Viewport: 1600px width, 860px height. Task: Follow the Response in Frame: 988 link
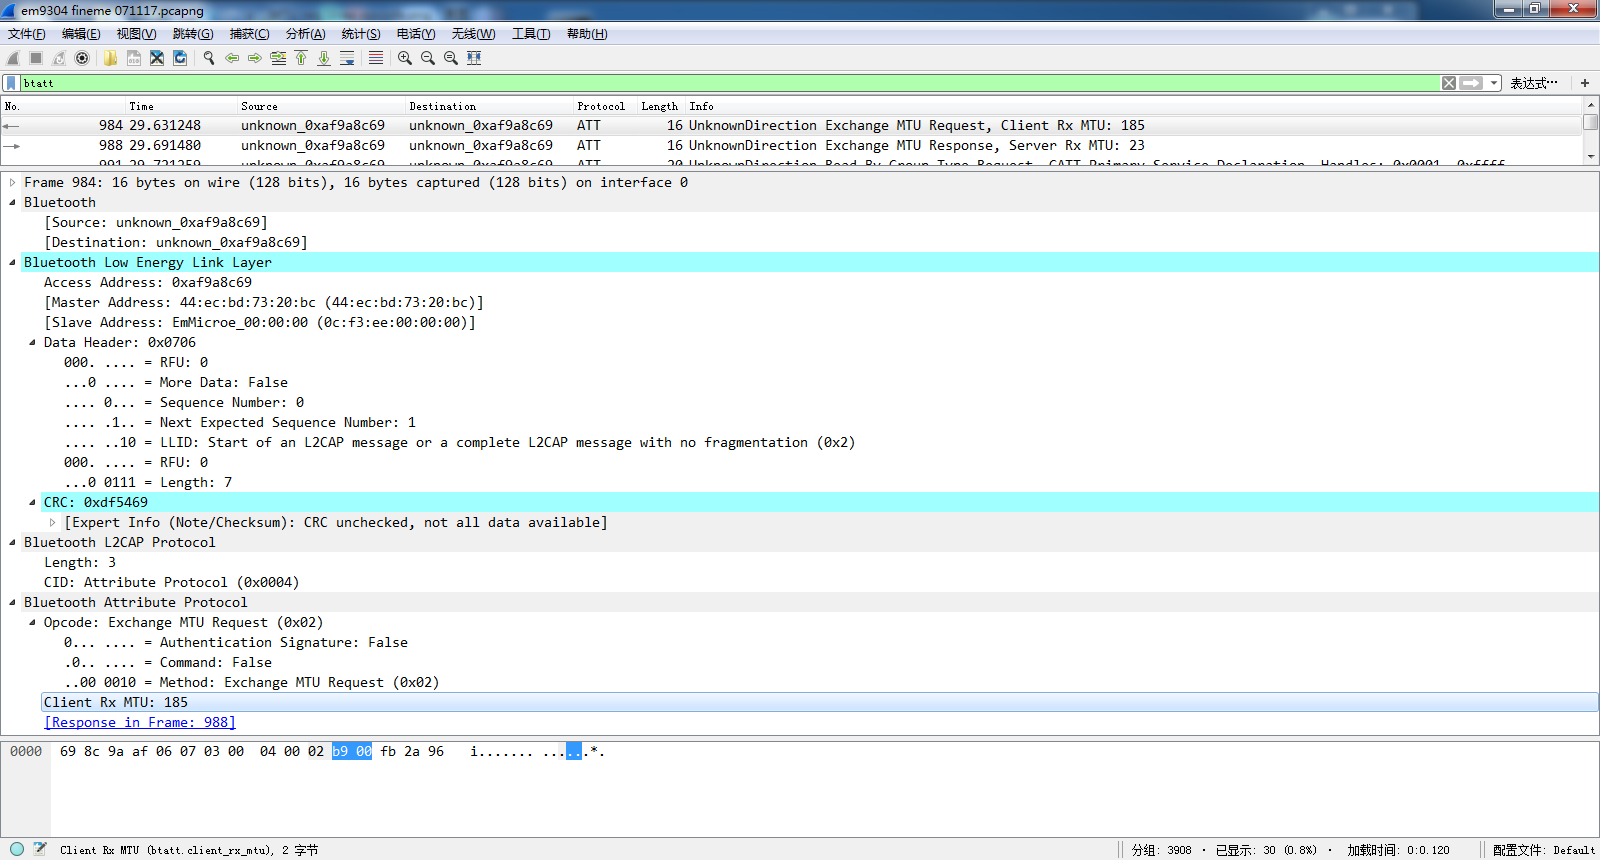[x=140, y=722]
